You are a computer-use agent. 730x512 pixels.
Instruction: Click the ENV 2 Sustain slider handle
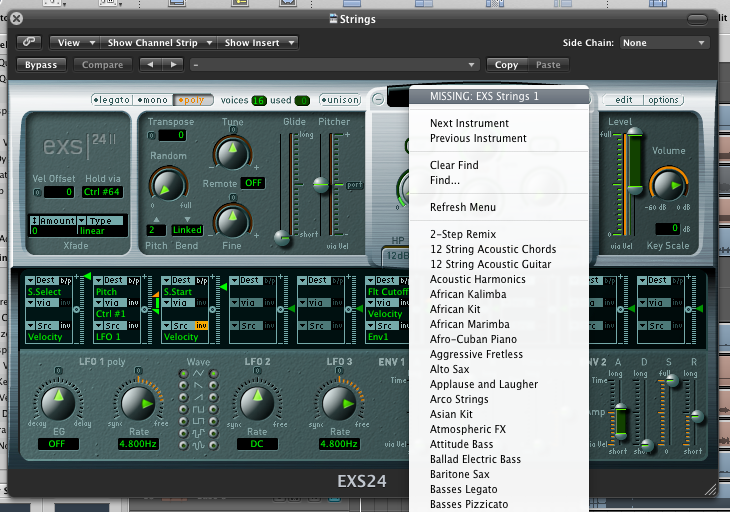coord(671,381)
